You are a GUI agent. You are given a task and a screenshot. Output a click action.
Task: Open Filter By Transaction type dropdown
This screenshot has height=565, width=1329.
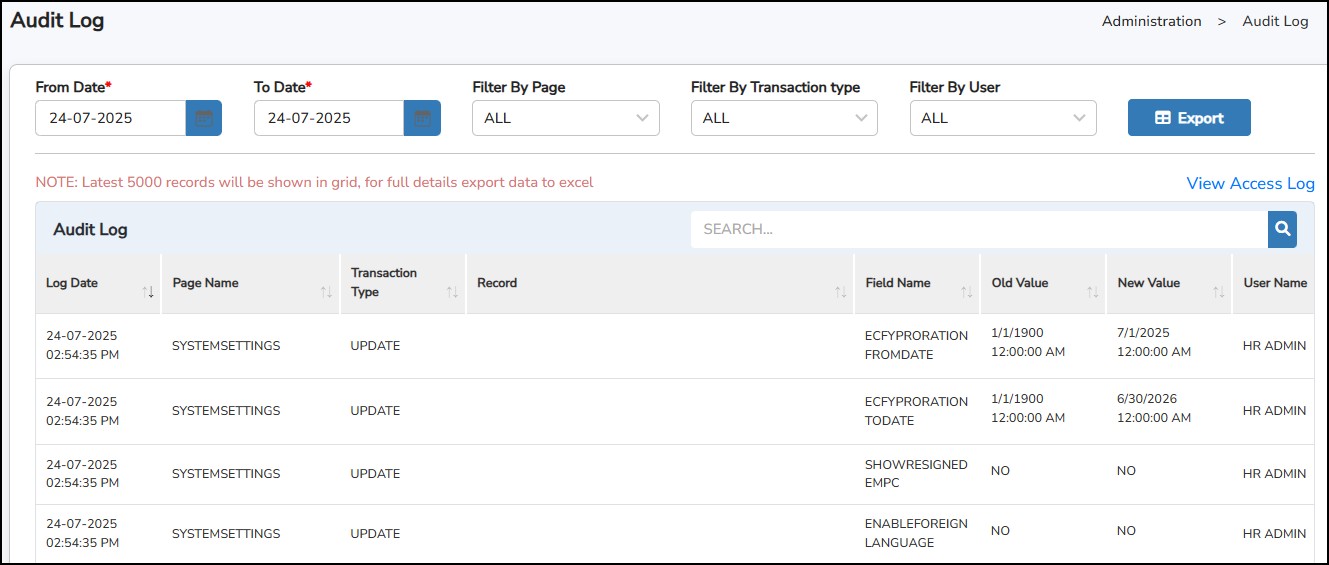pos(784,118)
